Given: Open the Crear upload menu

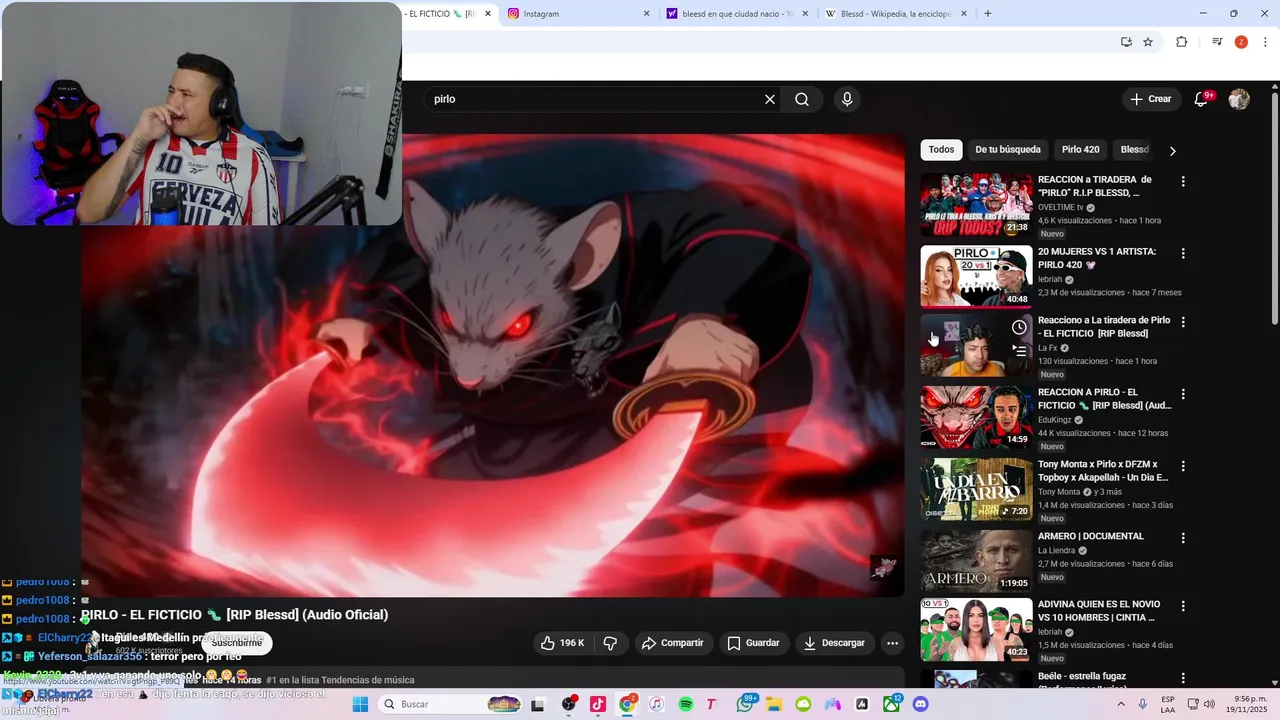Looking at the screenshot, I should [x=1151, y=99].
